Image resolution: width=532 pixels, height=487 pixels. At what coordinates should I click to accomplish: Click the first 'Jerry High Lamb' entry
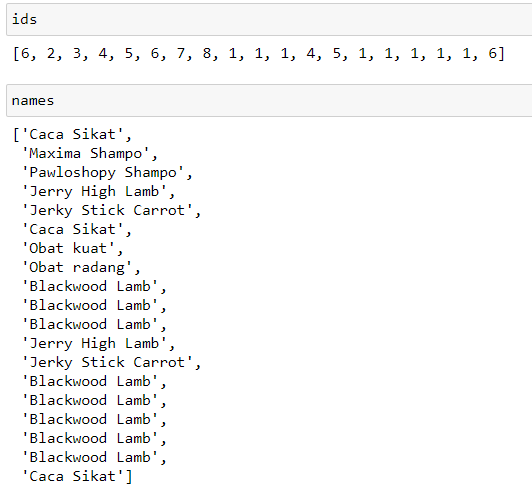[x=98, y=191]
